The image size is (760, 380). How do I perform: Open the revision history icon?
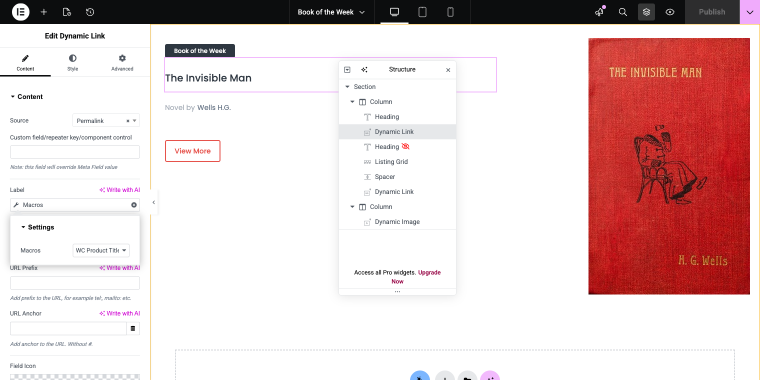90,12
